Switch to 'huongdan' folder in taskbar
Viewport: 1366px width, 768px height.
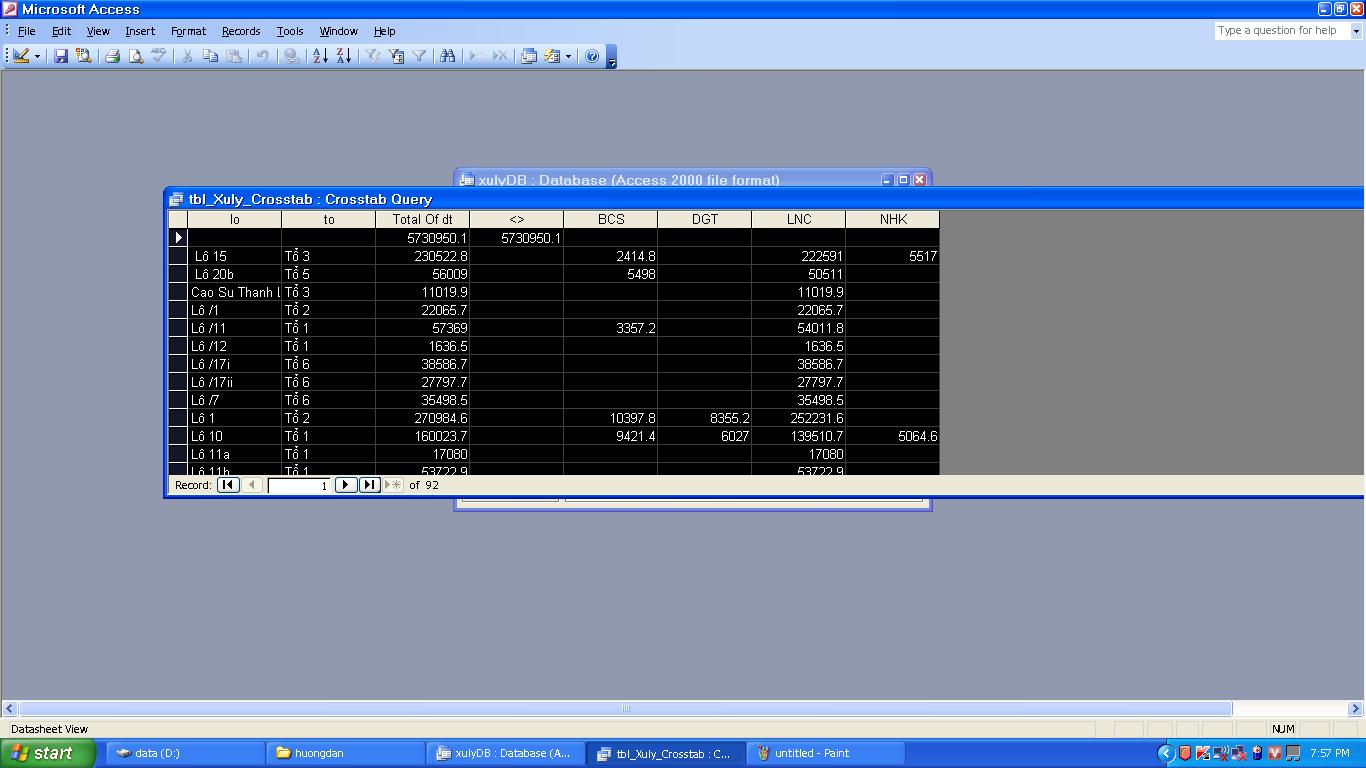[346, 753]
